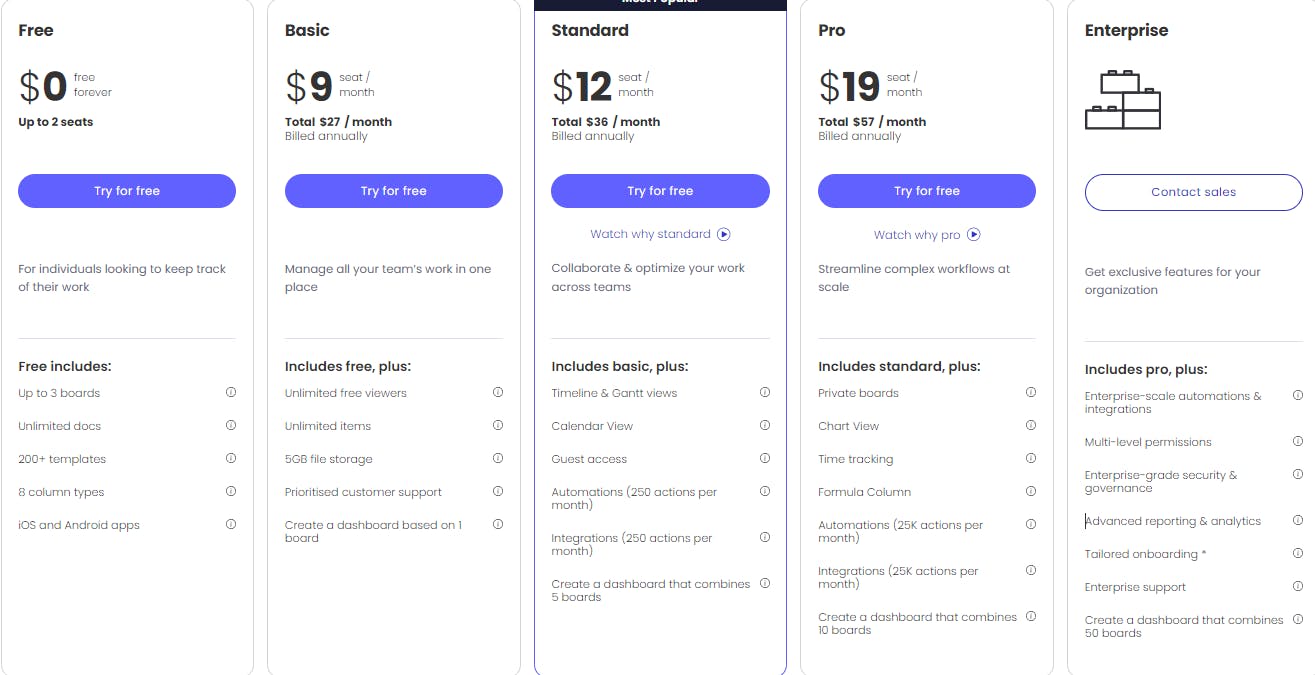Click info icon beside Enterprise support

pos(1298,587)
